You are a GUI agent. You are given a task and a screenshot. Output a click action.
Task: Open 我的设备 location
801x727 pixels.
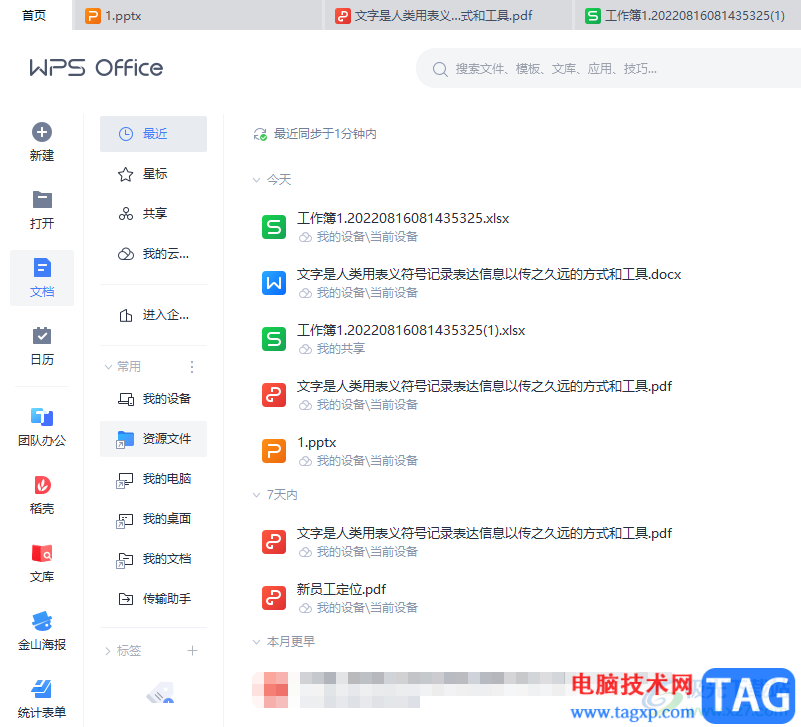pos(153,398)
